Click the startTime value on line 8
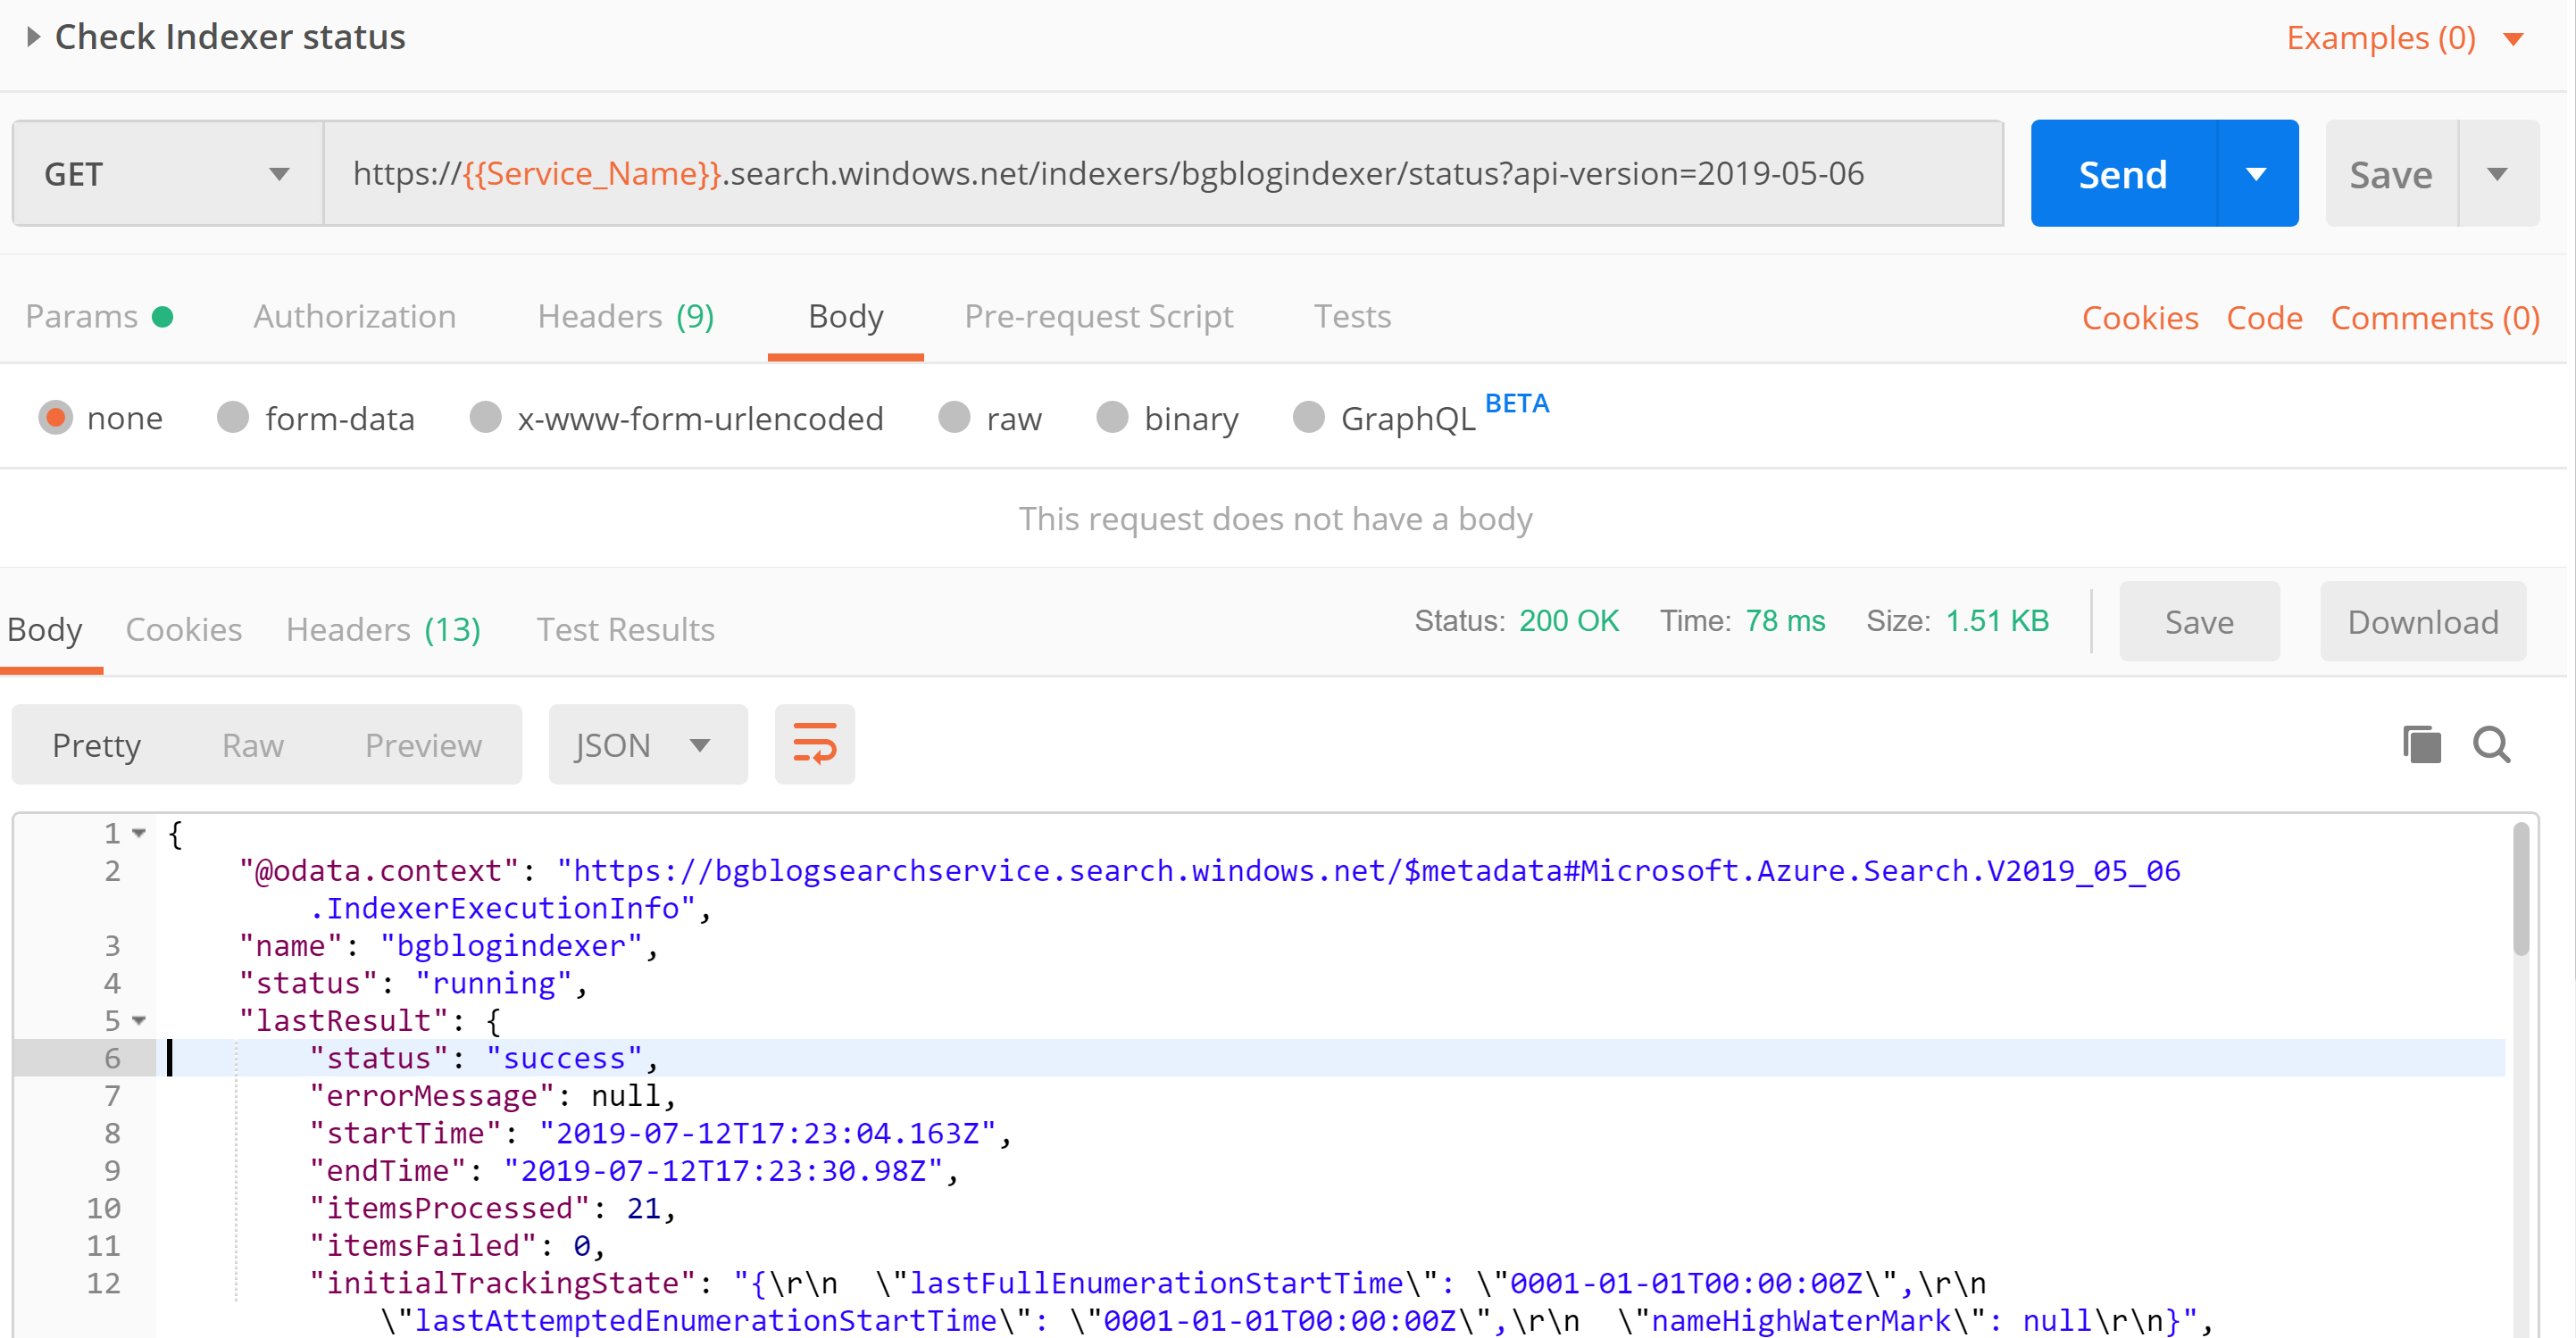 767,1134
